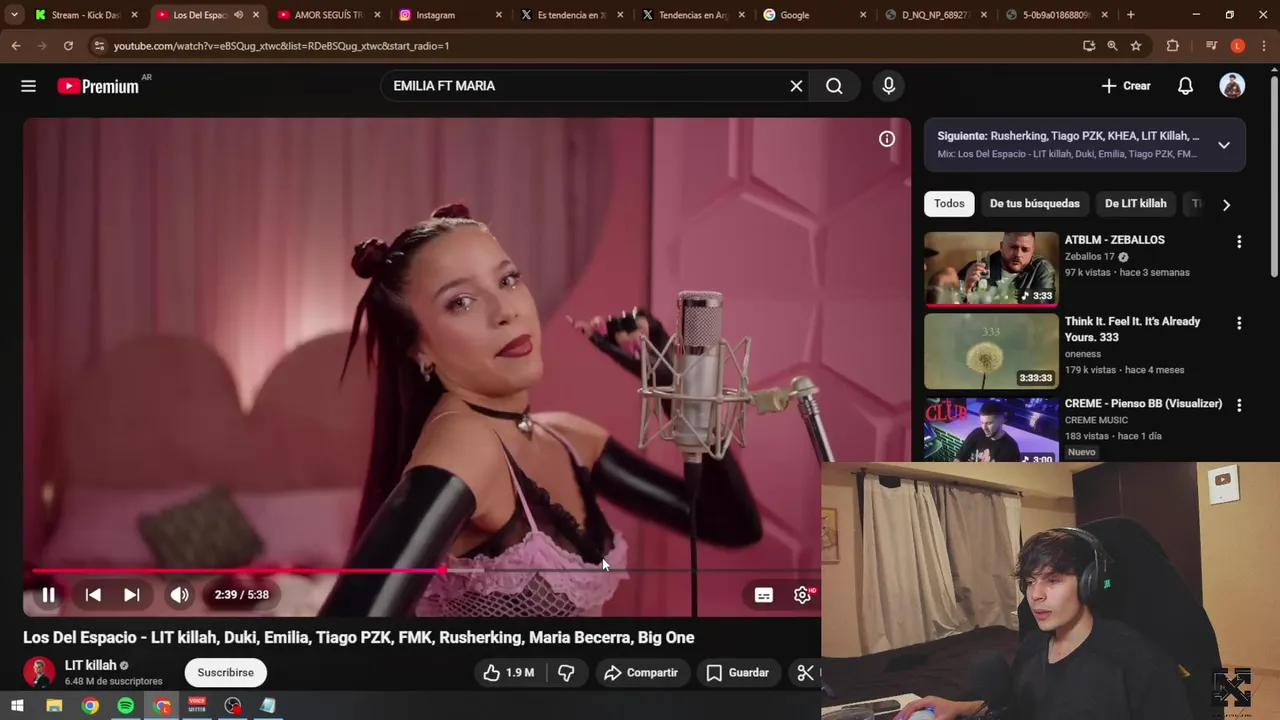The image size is (1280, 720).
Task: Open Windows Start menu
Action: pos(17,706)
